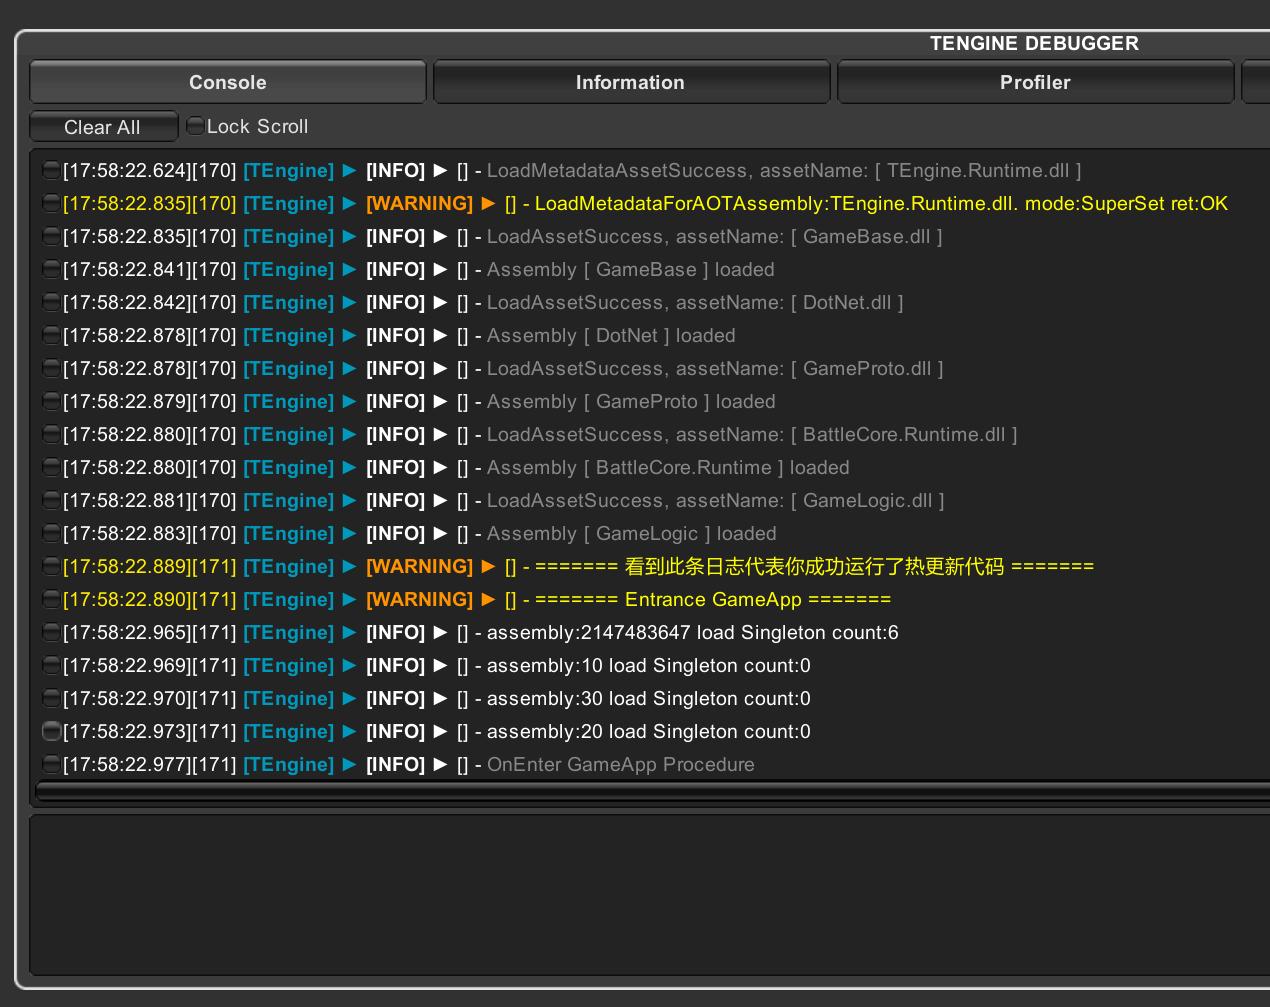The height and width of the screenshot is (1007, 1270).
Task: Click white arrow after INFO on DotNet.dll line
Action: coord(440,302)
